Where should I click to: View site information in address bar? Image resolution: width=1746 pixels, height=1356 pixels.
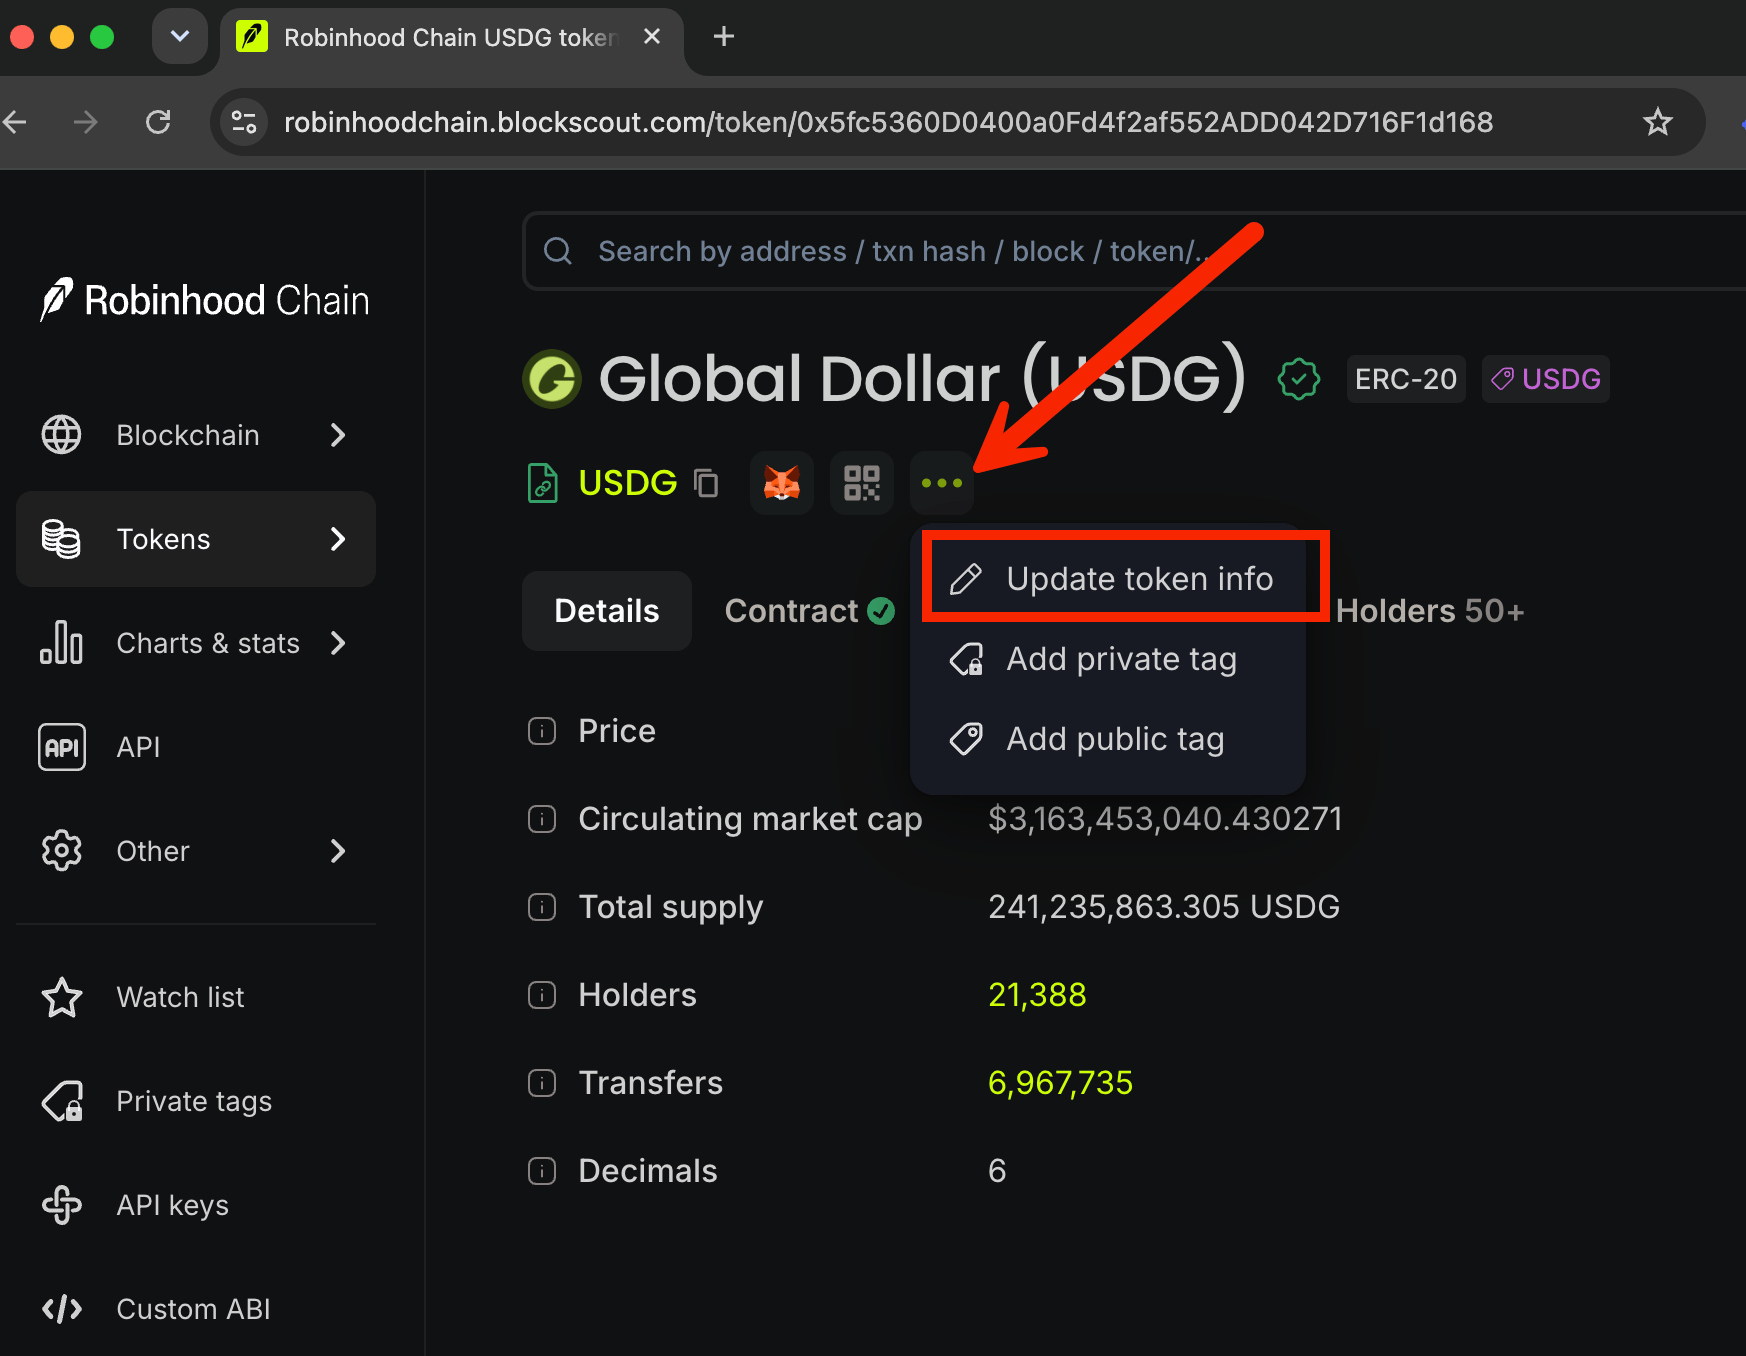pyautogui.click(x=244, y=122)
